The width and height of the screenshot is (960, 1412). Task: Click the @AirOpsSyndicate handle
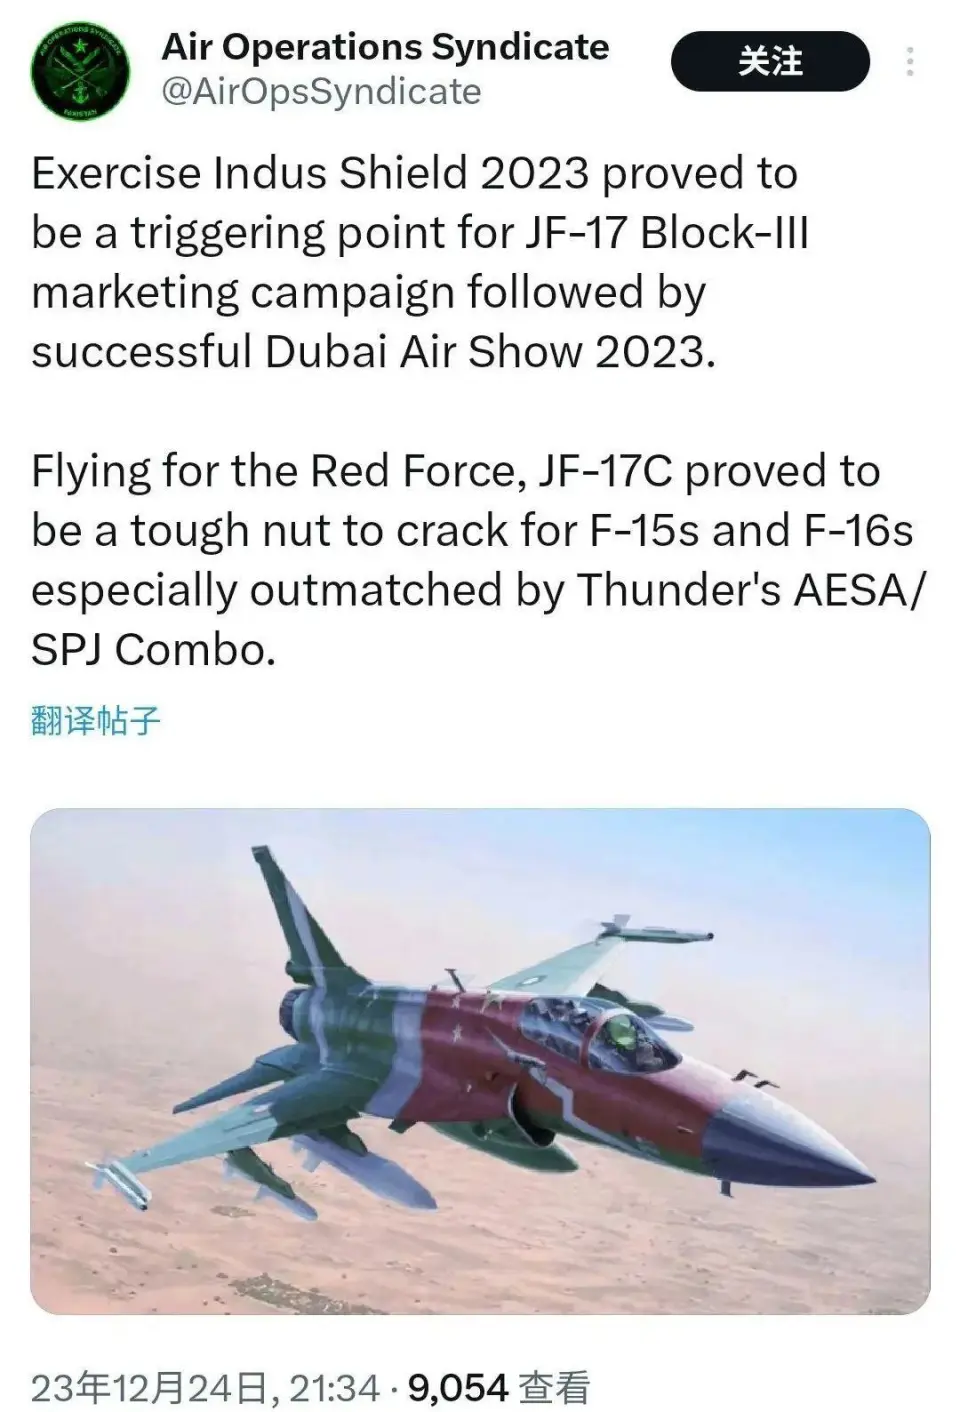coord(321,92)
